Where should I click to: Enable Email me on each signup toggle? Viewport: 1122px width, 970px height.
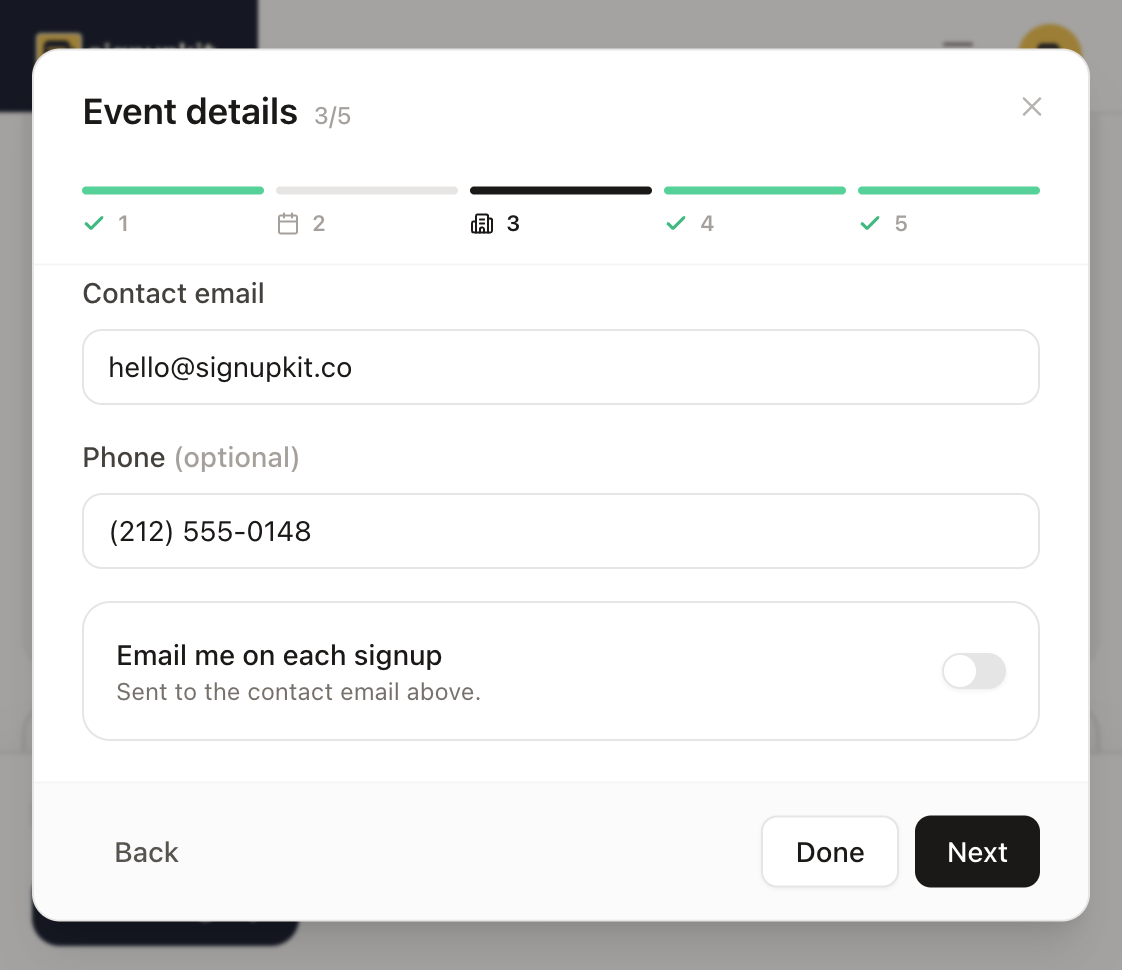pos(974,671)
